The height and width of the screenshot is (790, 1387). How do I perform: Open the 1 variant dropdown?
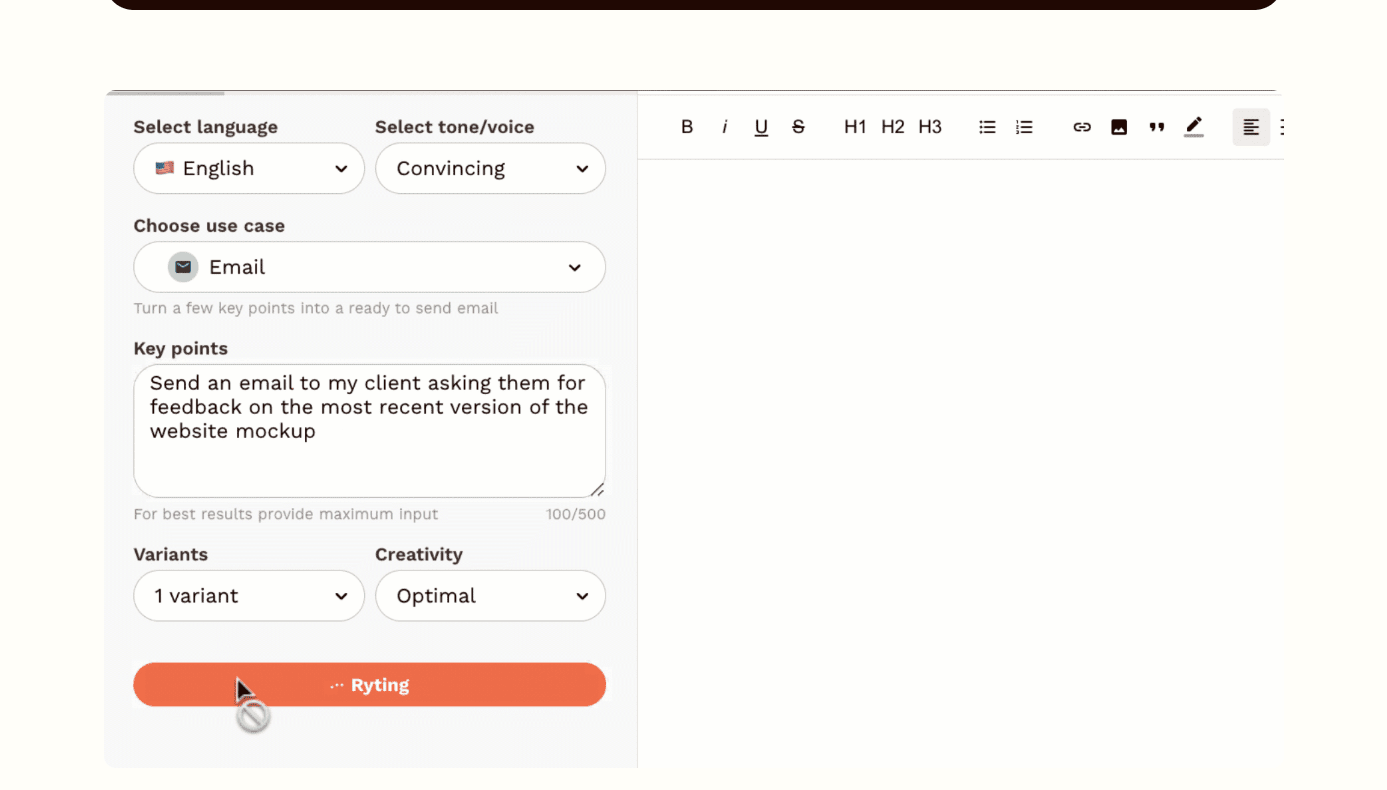pyautogui.click(x=249, y=596)
